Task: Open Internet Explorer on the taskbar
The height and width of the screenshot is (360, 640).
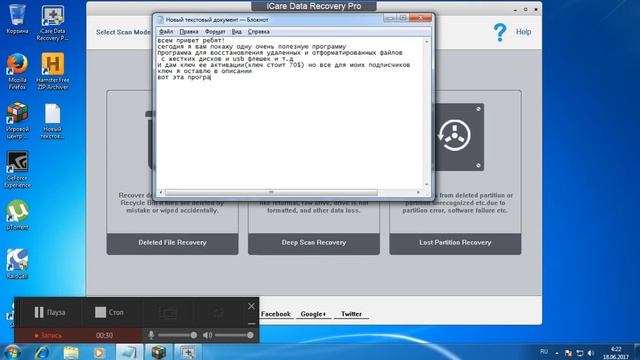Action: pos(42,352)
